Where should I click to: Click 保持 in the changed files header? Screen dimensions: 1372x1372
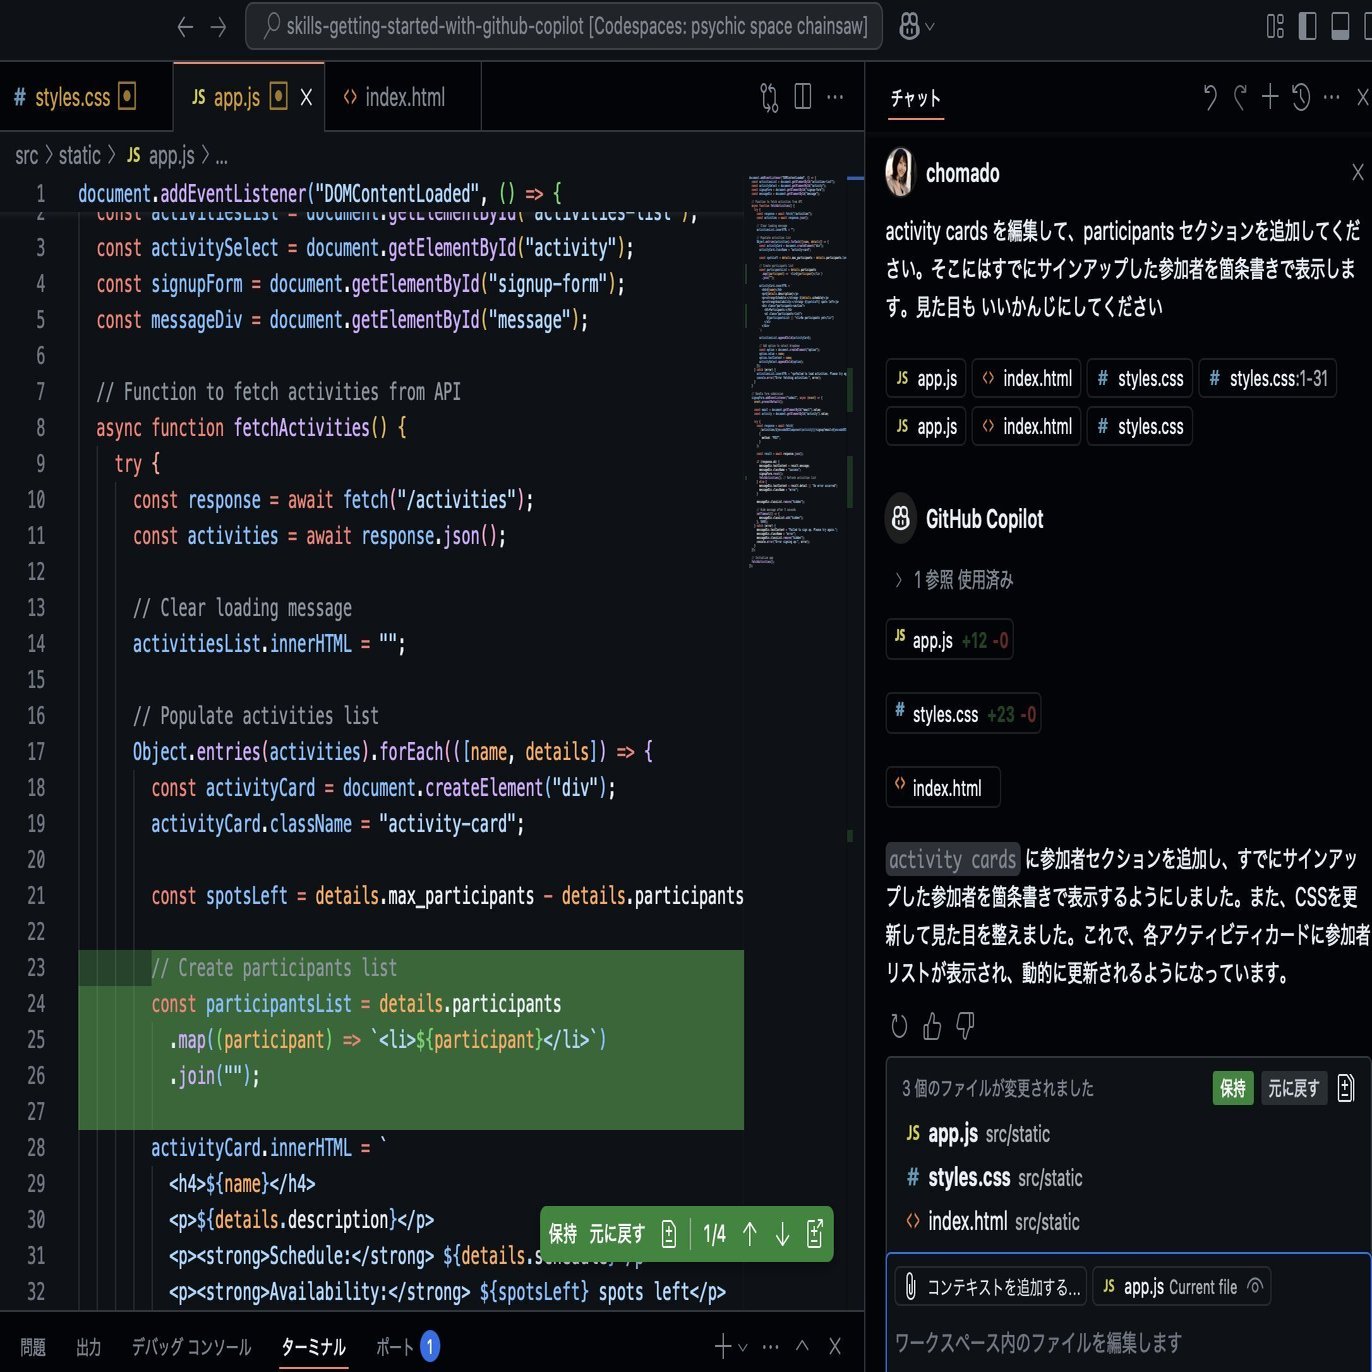coord(1233,1088)
